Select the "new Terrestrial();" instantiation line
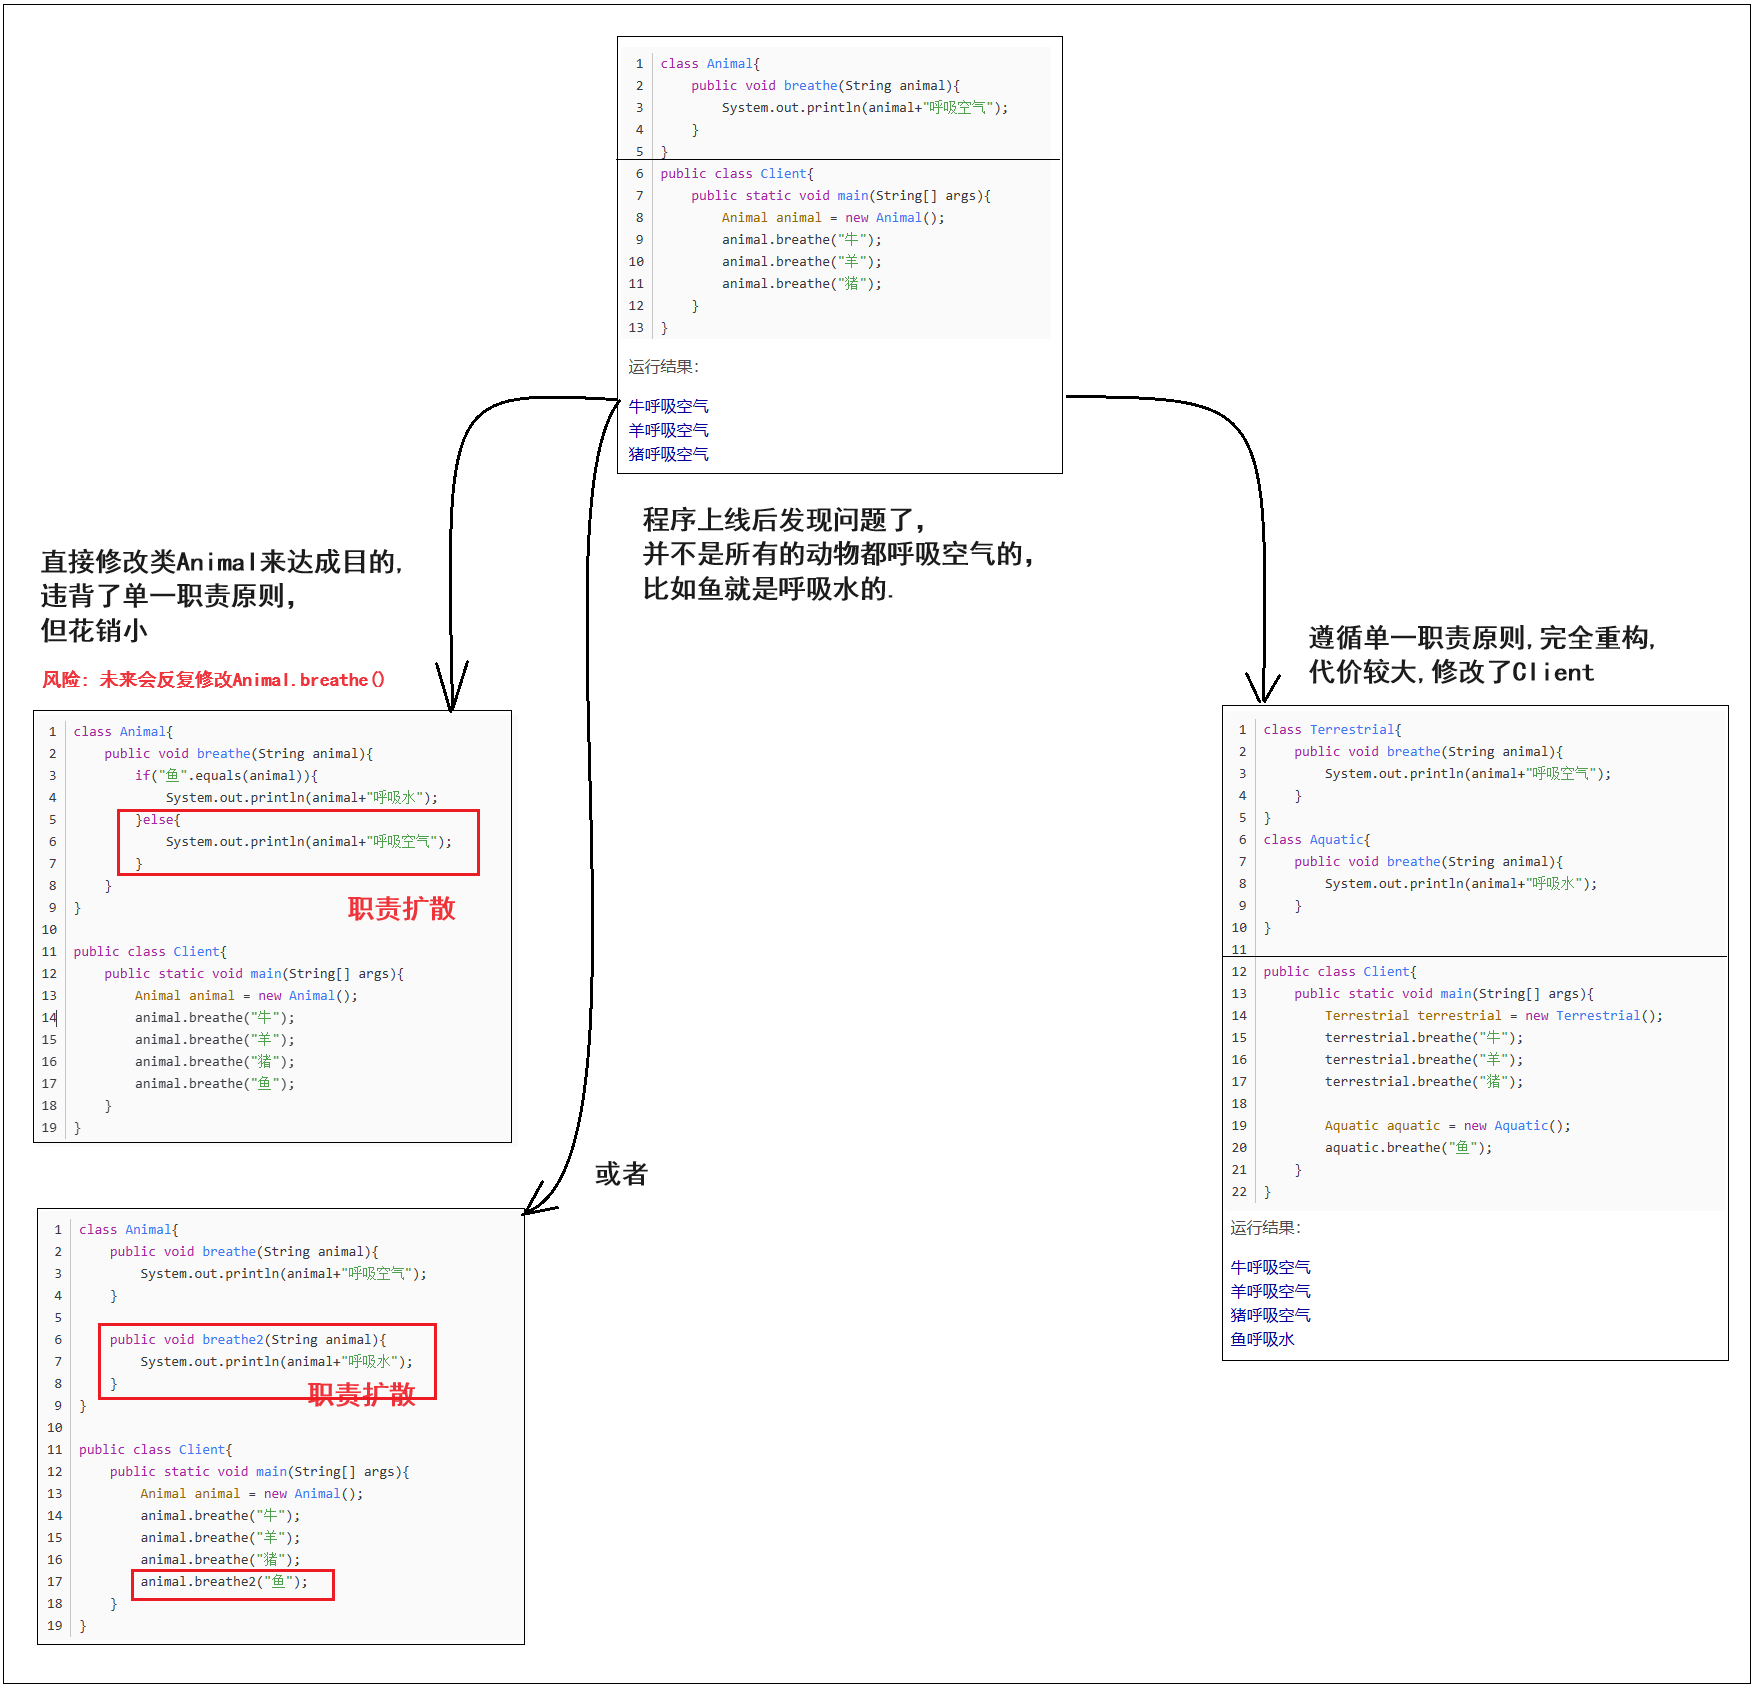The height and width of the screenshot is (1693, 1761). pyautogui.click(x=1494, y=1016)
